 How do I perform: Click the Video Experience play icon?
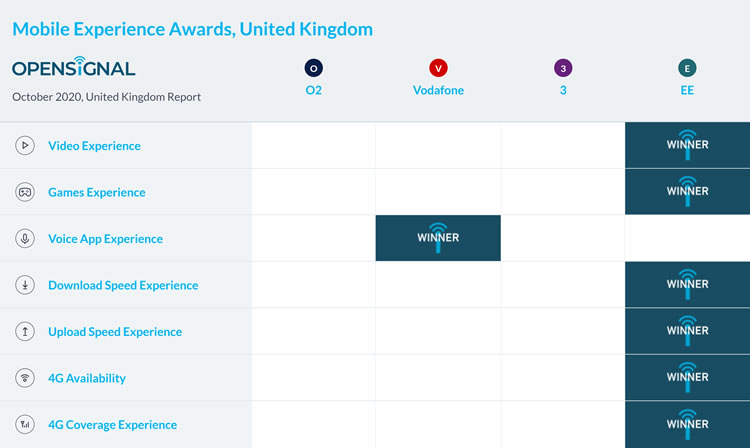click(25, 146)
